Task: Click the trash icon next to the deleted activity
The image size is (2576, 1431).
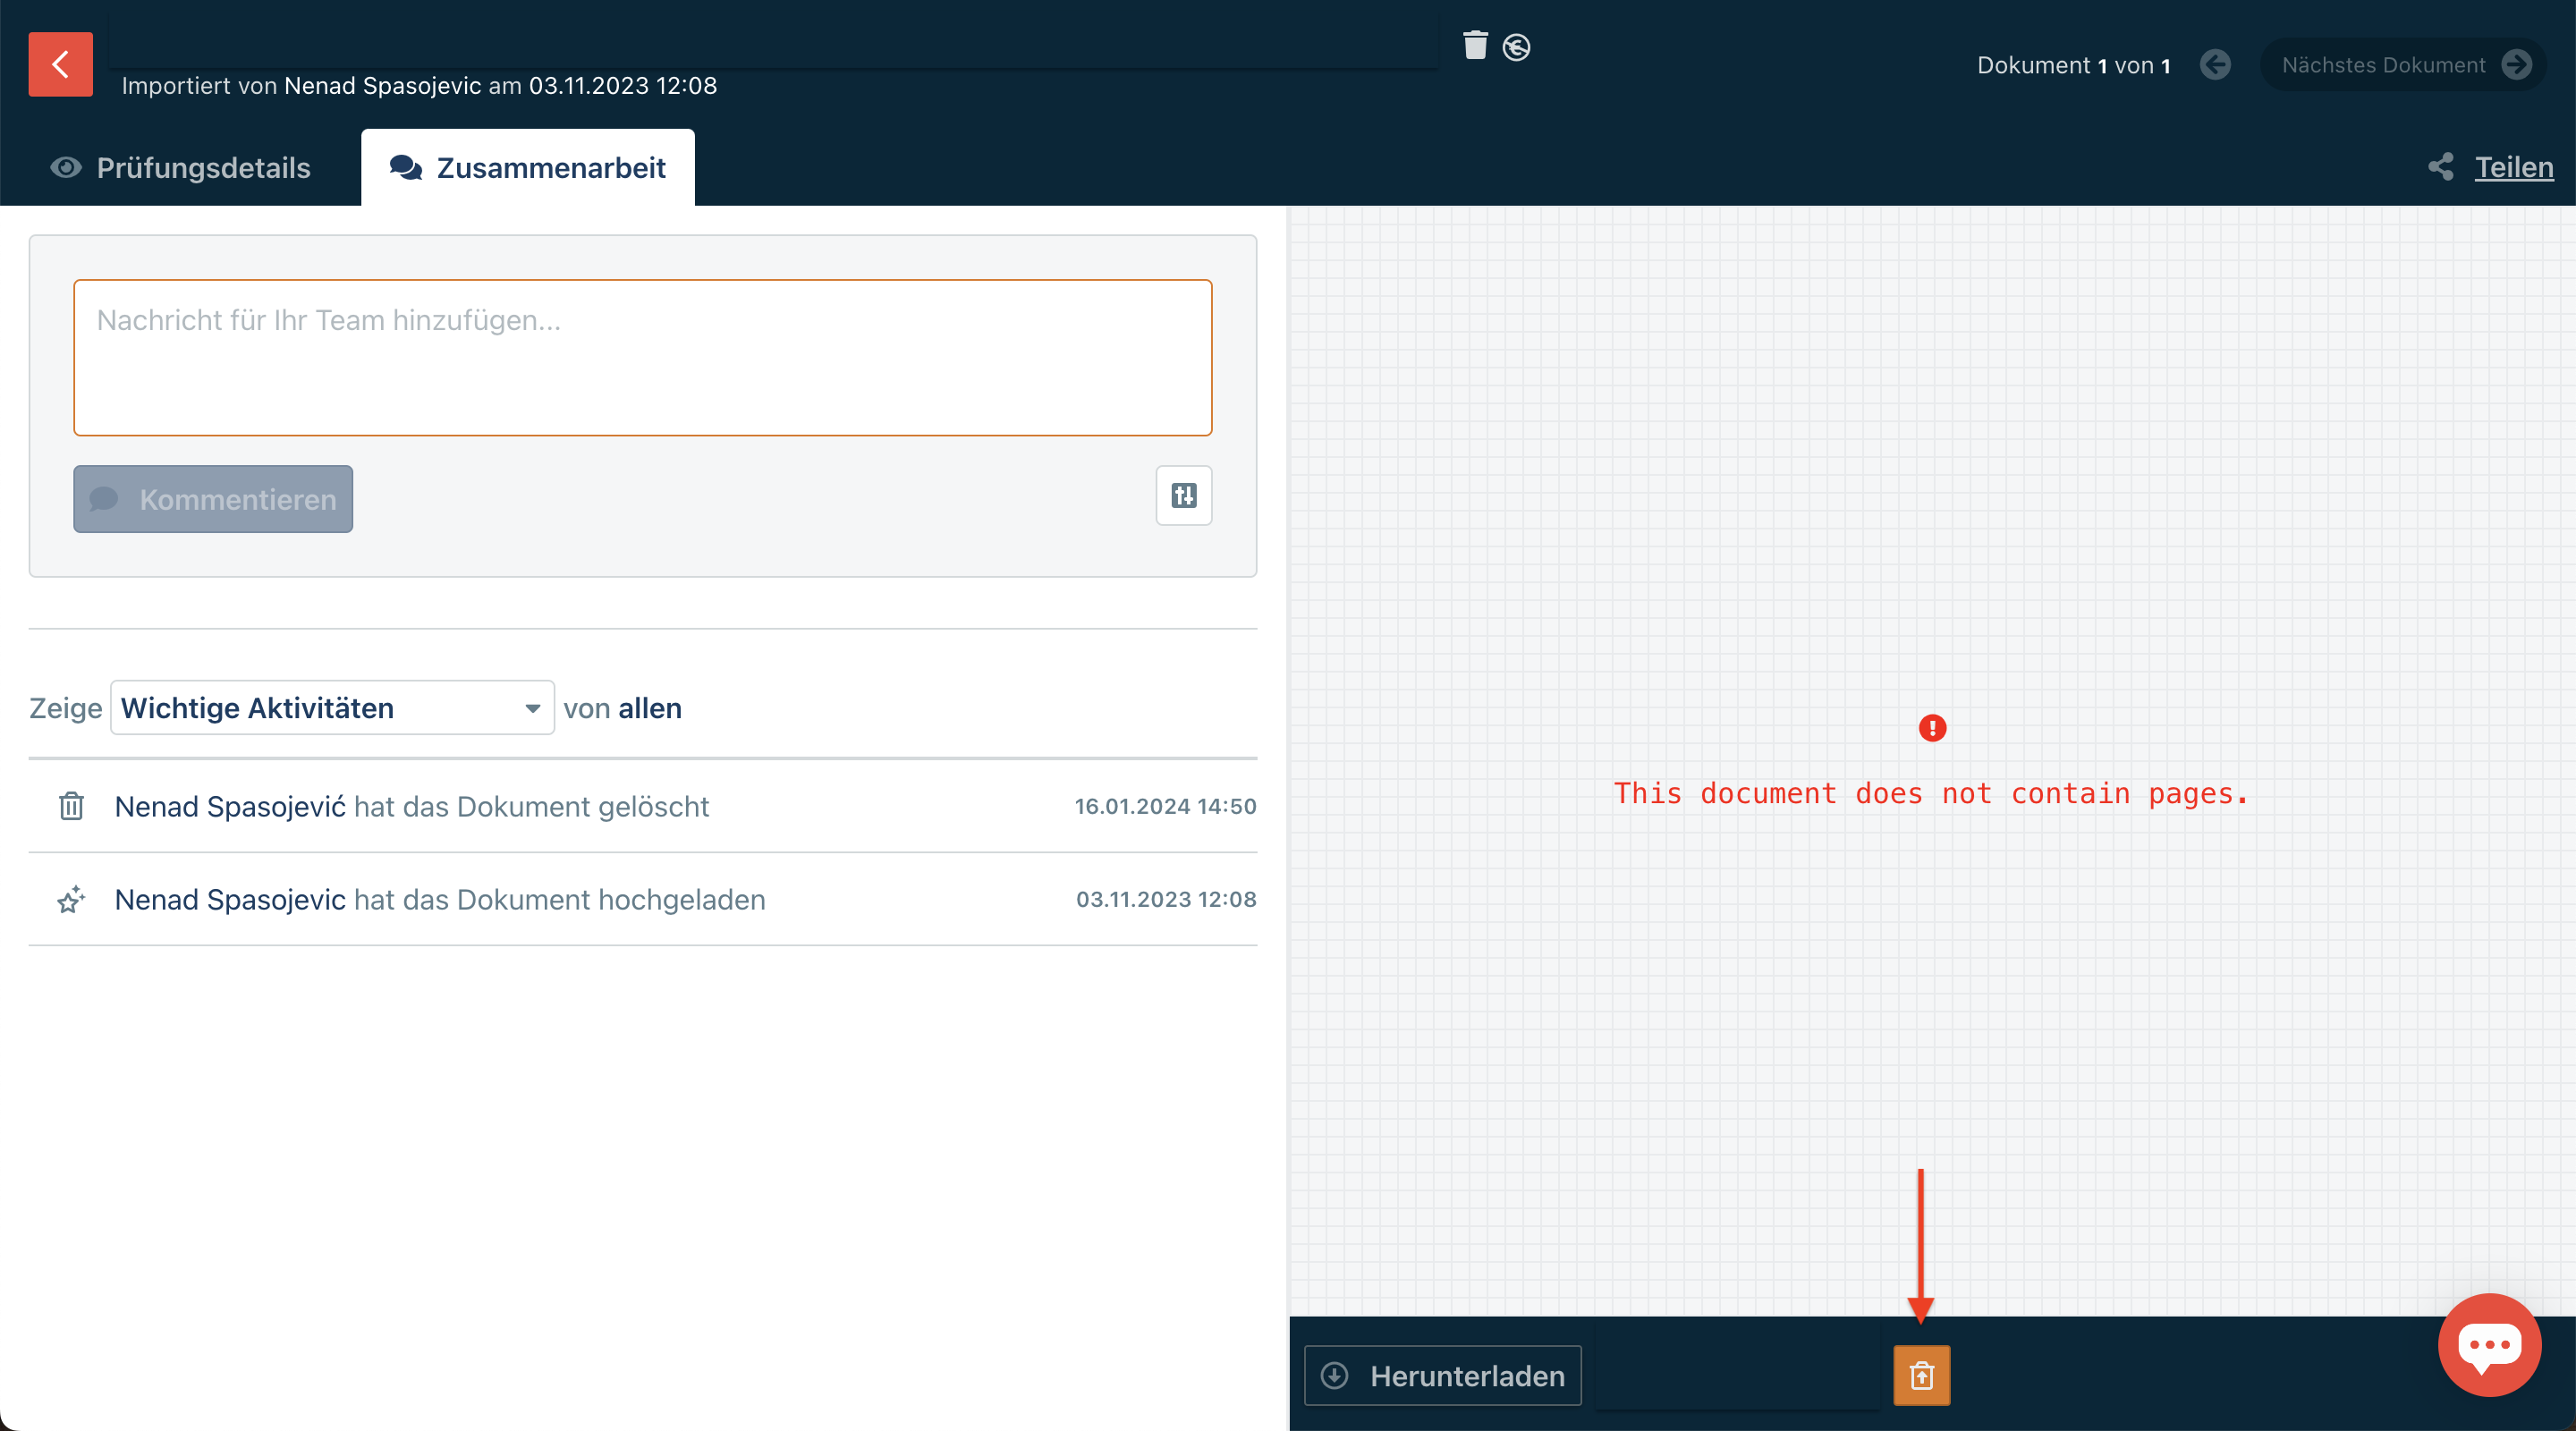Action: coord(70,806)
